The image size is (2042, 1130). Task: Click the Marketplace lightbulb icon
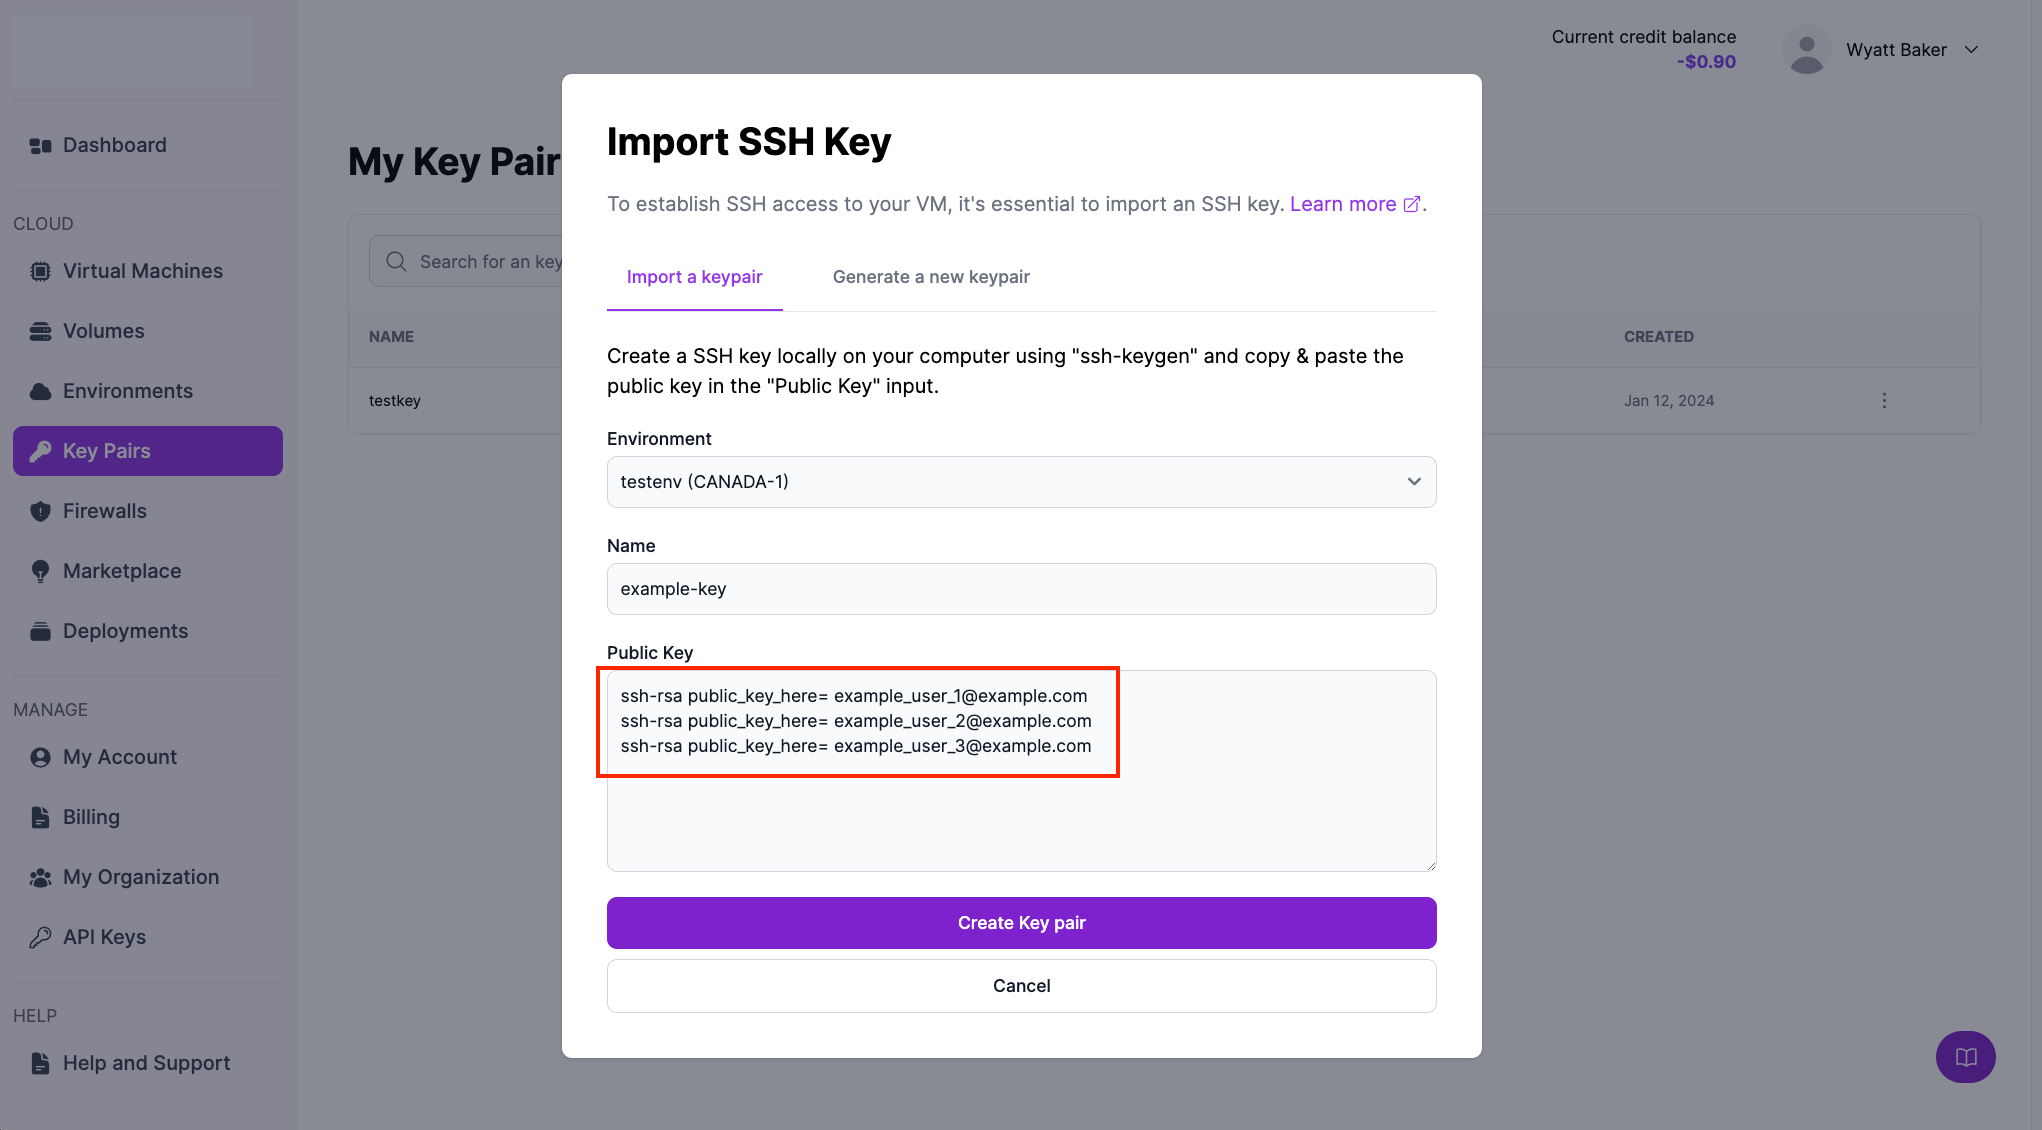tap(40, 571)
